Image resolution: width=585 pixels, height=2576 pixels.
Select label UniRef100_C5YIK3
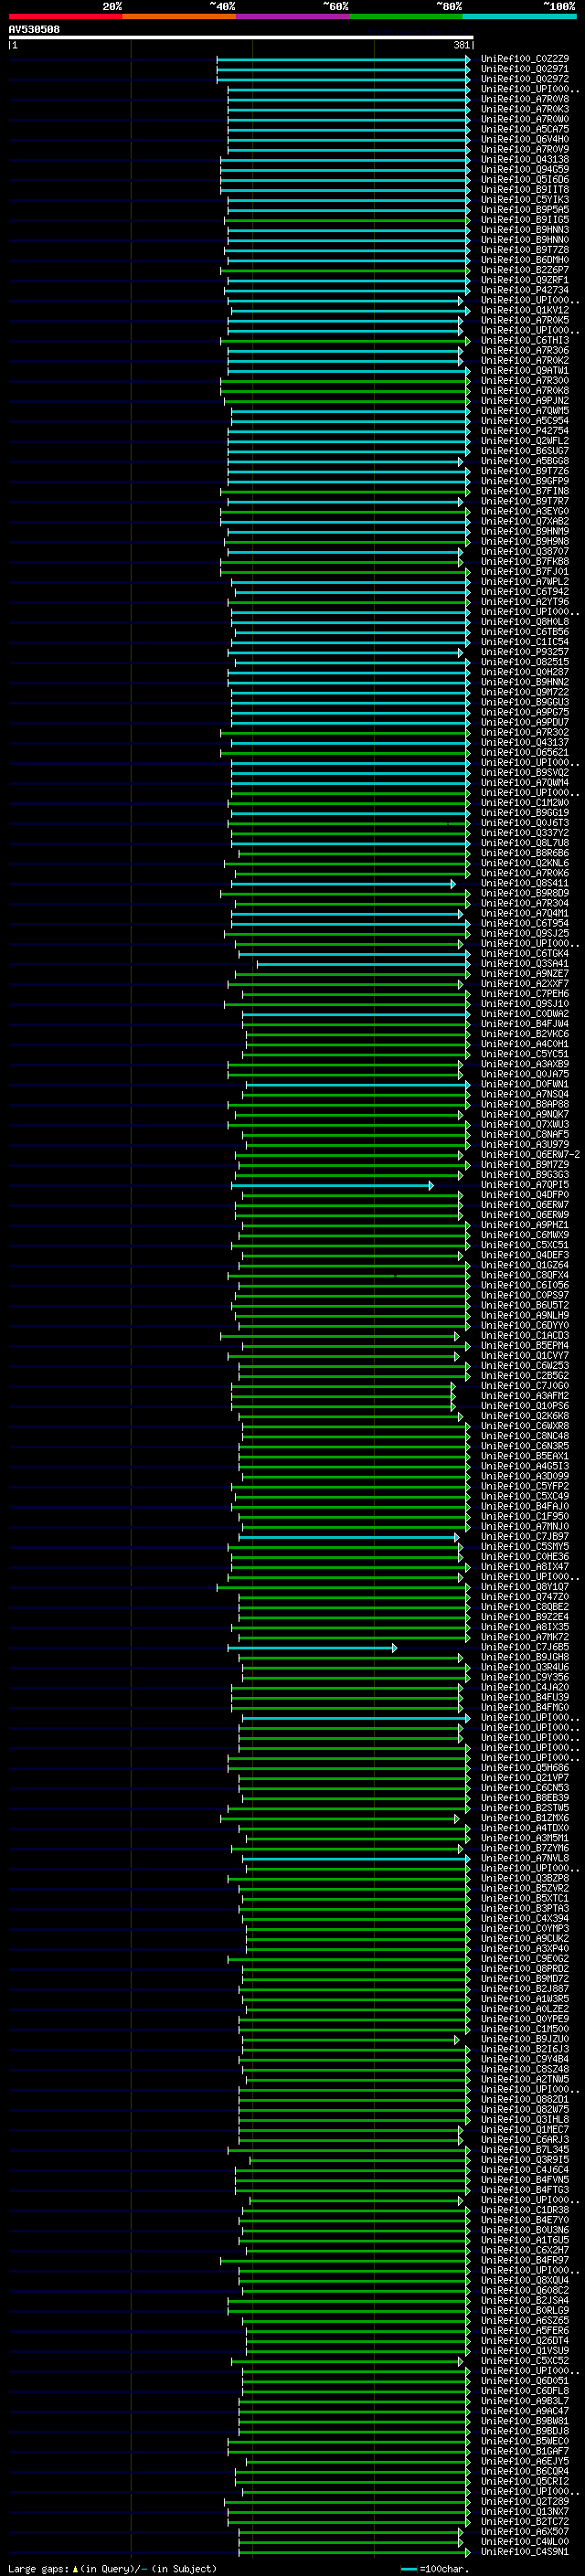tap(524, 199)
